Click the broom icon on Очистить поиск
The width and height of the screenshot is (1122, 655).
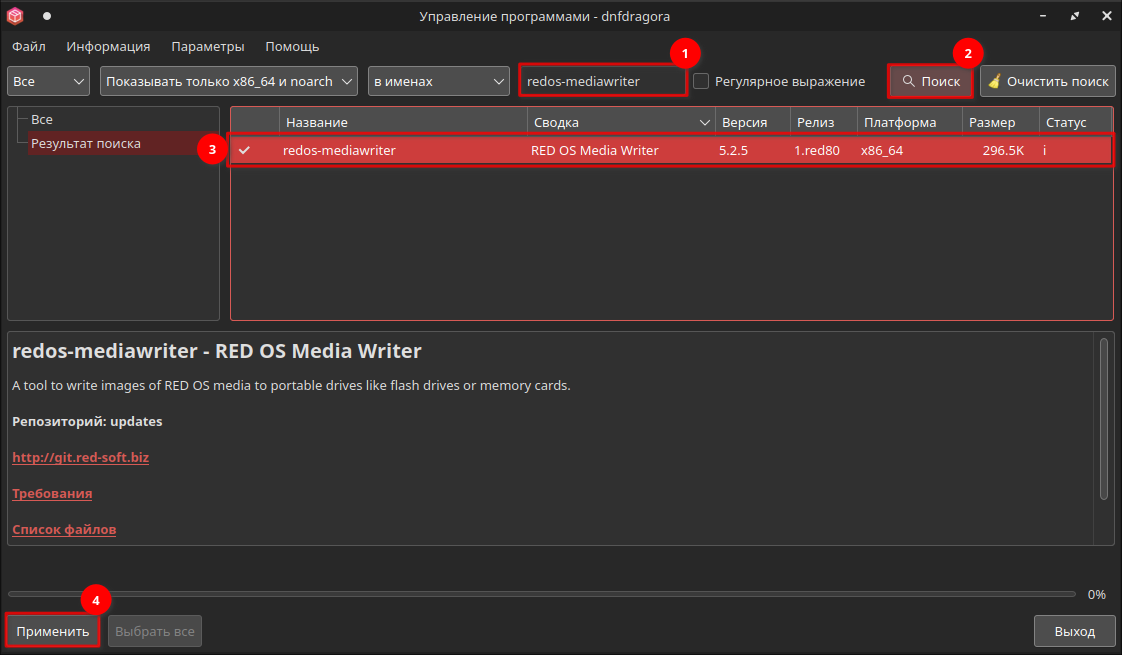pos(994,81)
